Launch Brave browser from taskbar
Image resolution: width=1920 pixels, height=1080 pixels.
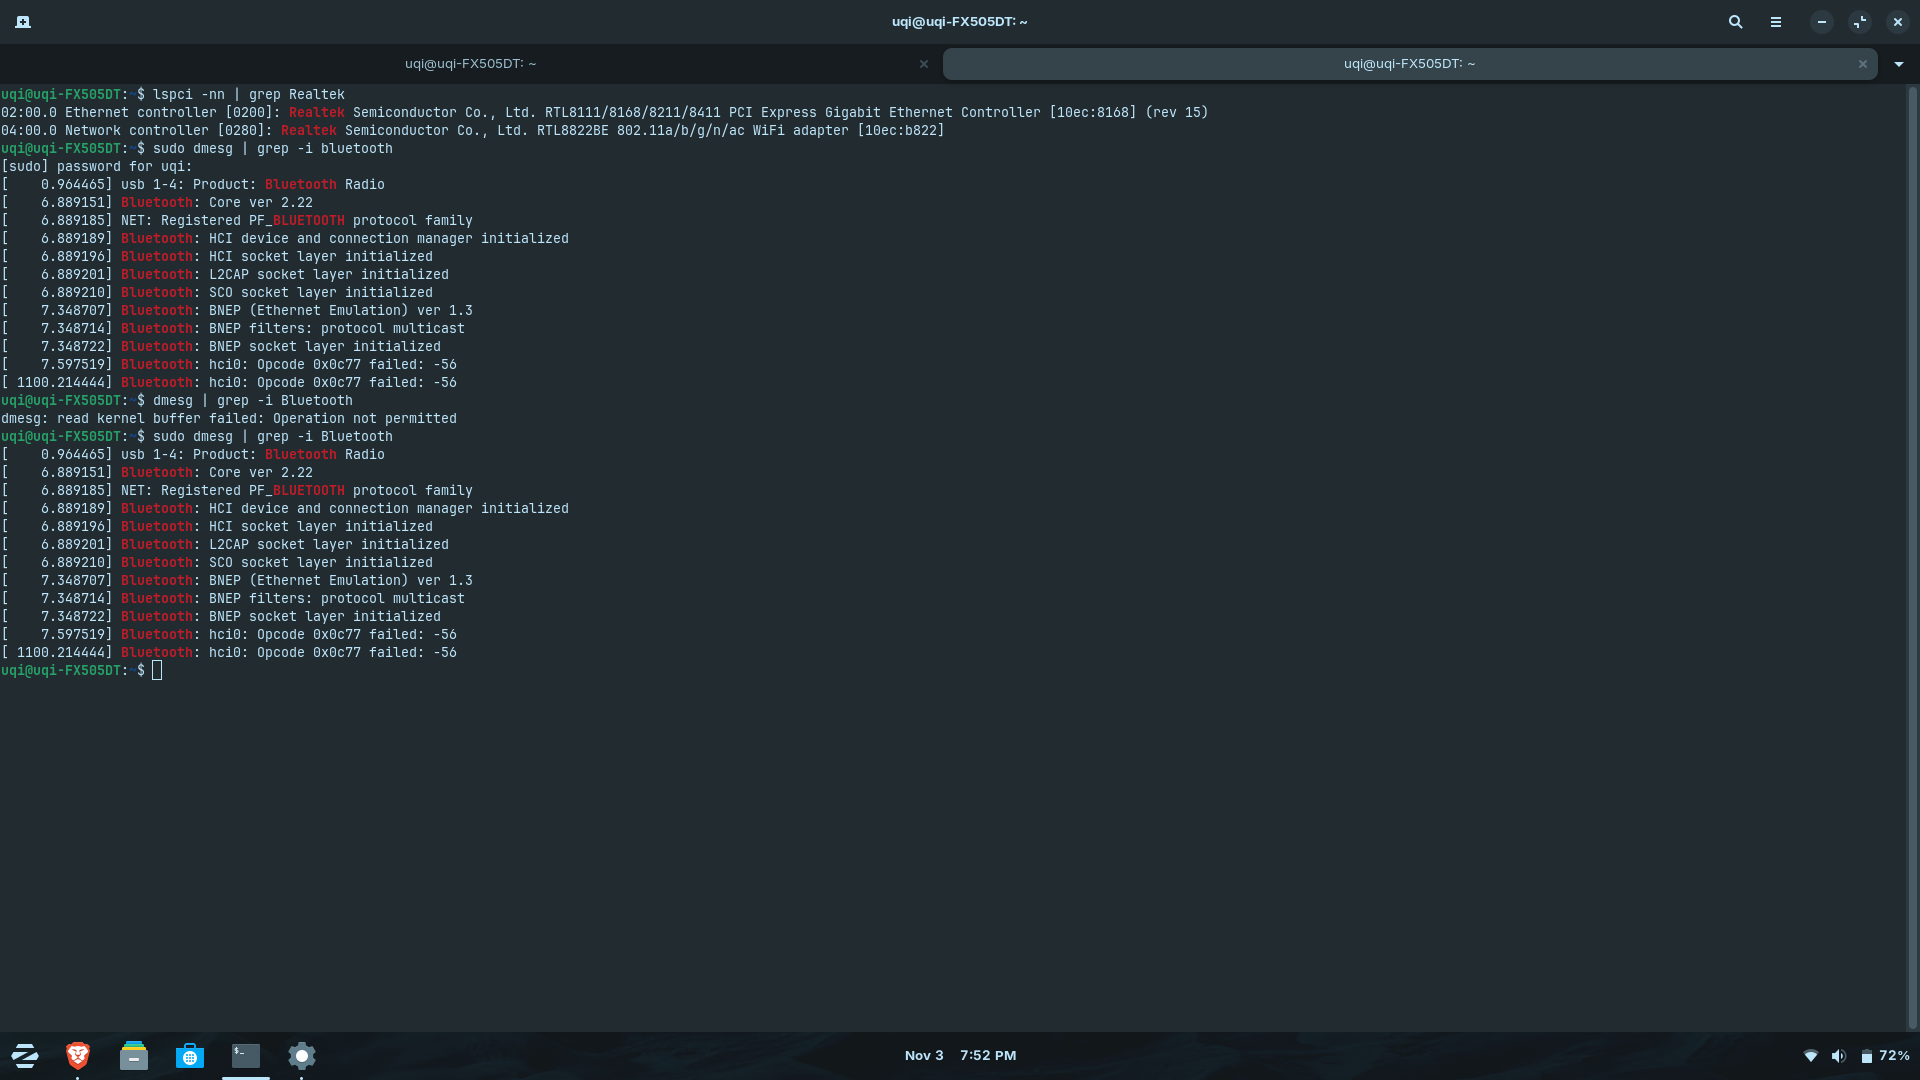(x=78, y=1056)
